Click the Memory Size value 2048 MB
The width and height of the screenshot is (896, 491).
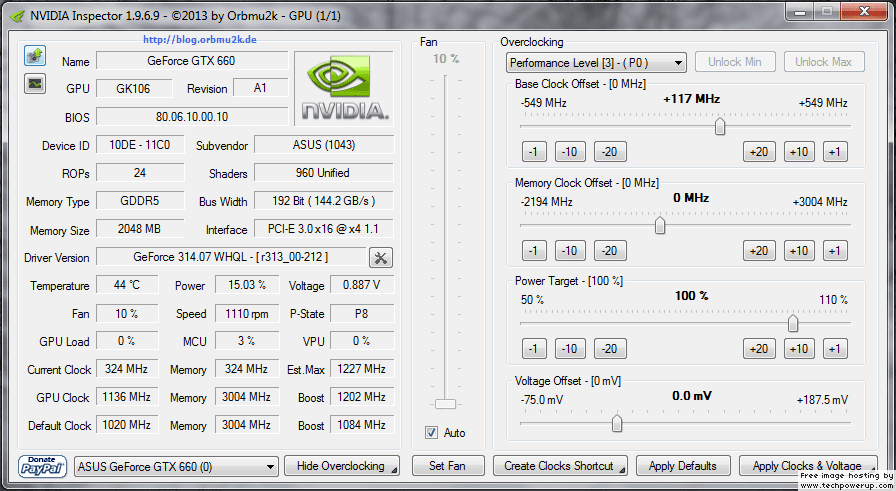[x=140, y=229]
